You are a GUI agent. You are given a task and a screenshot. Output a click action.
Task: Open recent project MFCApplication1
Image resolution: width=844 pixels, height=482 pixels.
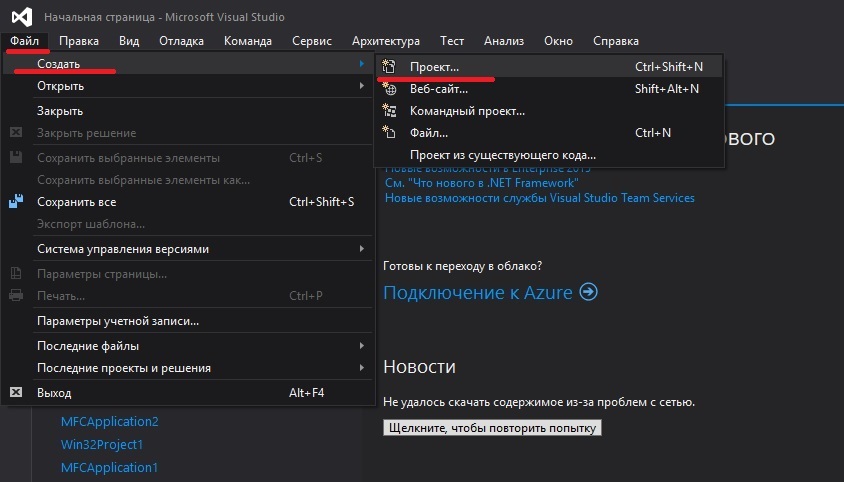[109, 467]
